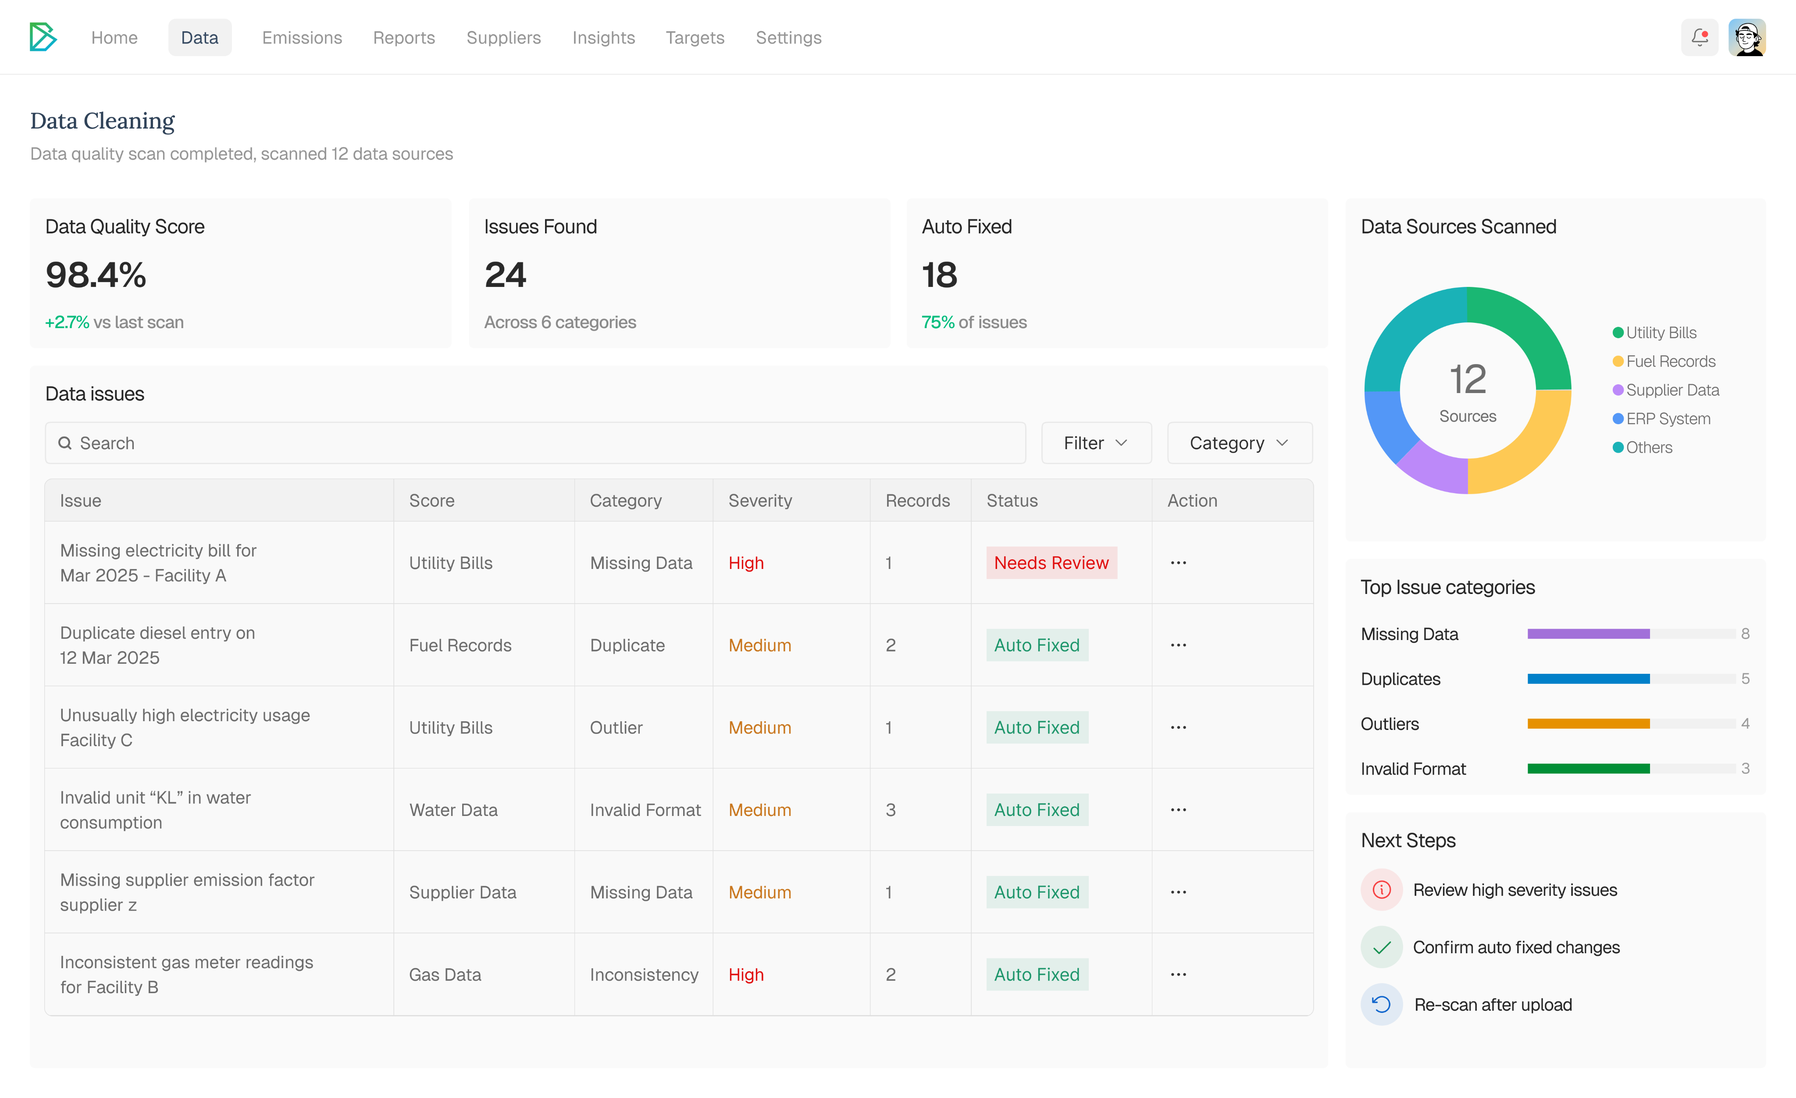Switch to the Emissions tab

click(x=302, y=37)
